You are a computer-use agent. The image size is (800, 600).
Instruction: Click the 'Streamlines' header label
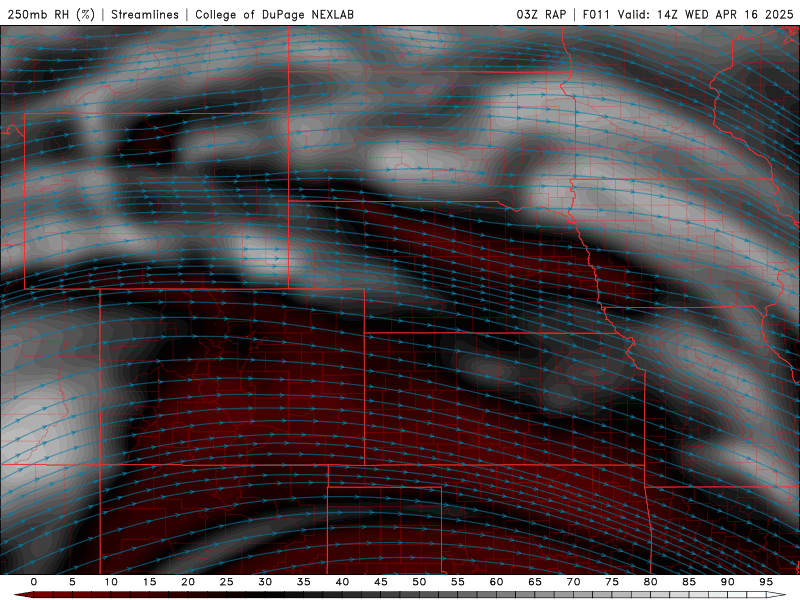click(145, 14)
